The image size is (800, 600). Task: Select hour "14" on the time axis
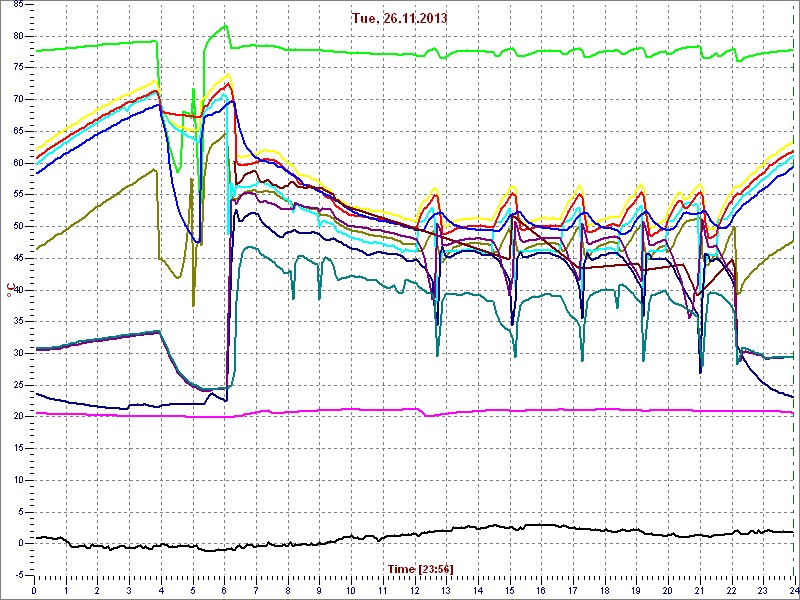pos(478,590)
